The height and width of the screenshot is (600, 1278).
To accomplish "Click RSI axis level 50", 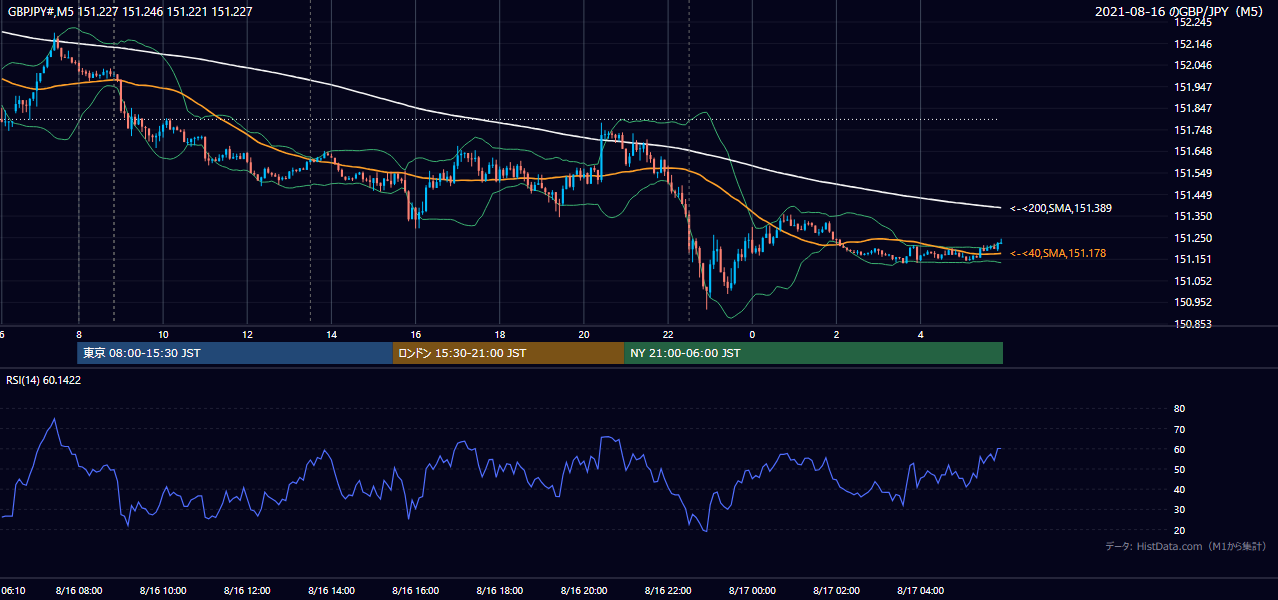I will 1179,469.
